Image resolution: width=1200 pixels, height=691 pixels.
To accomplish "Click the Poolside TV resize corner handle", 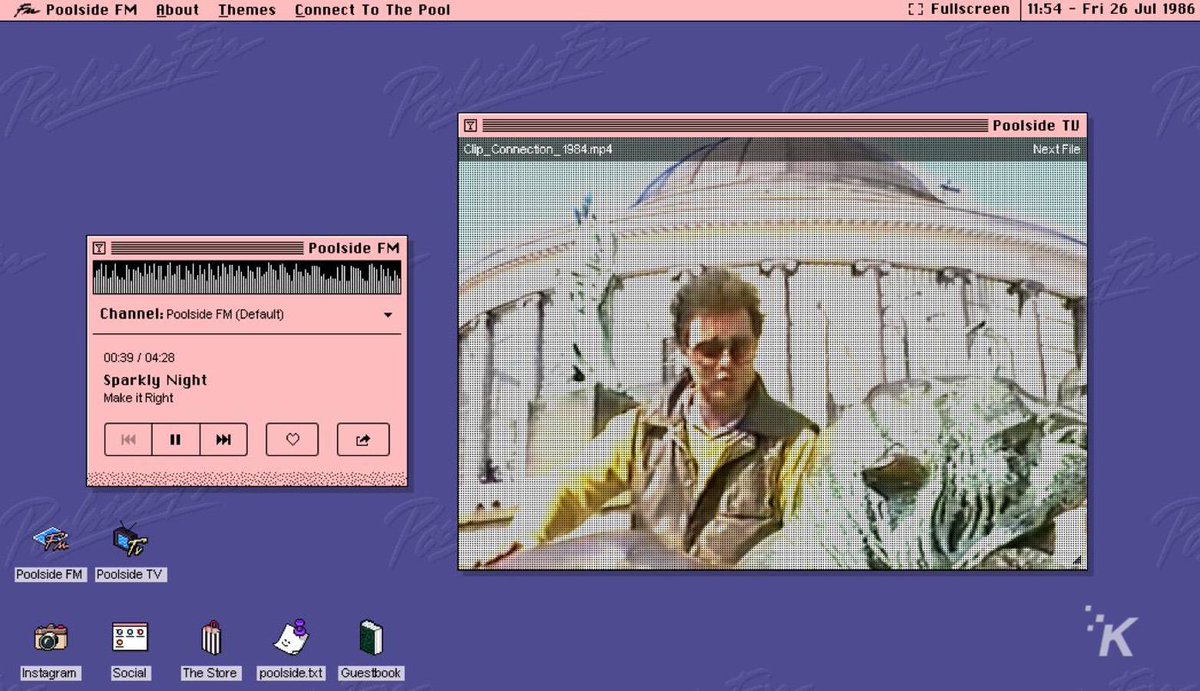I will [x=1078, y=561].
